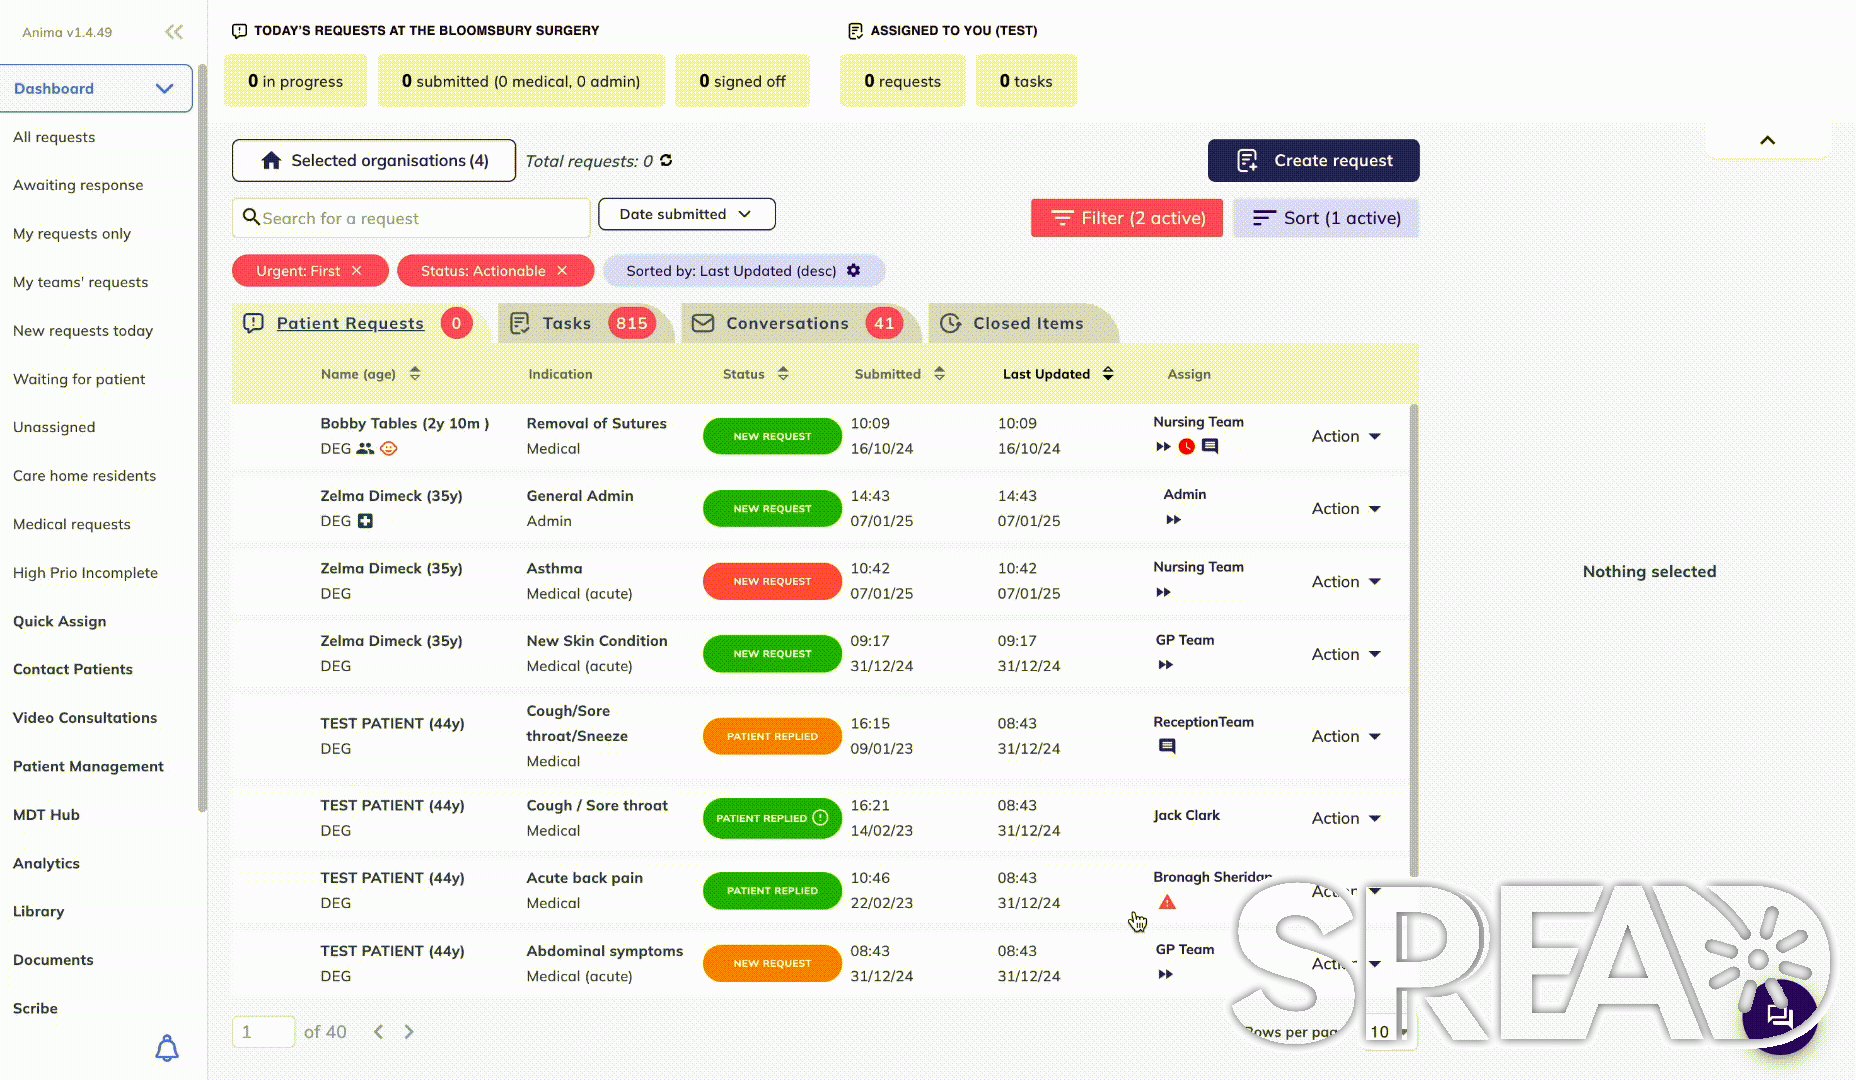Screen dimensions: 1856x1080
Task: Expand Action menu for Bobby Tables
Action: point(1346,436)
